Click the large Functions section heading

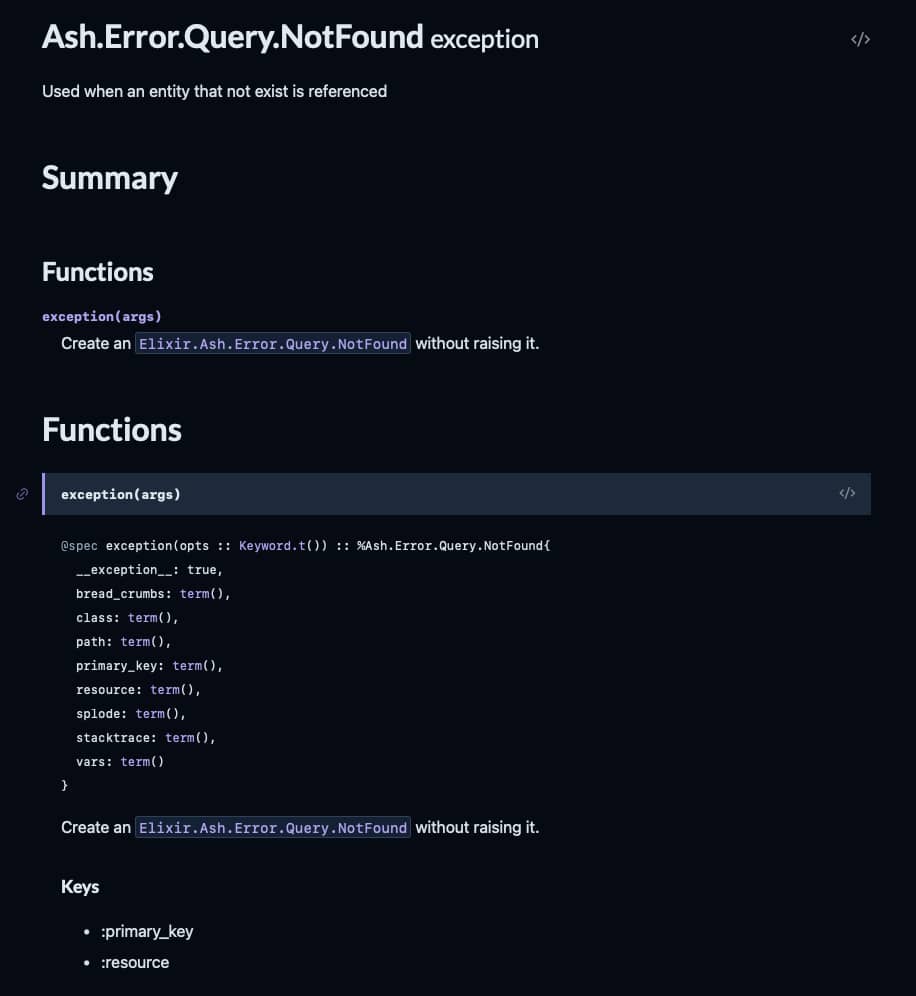(x=112, y=430)
